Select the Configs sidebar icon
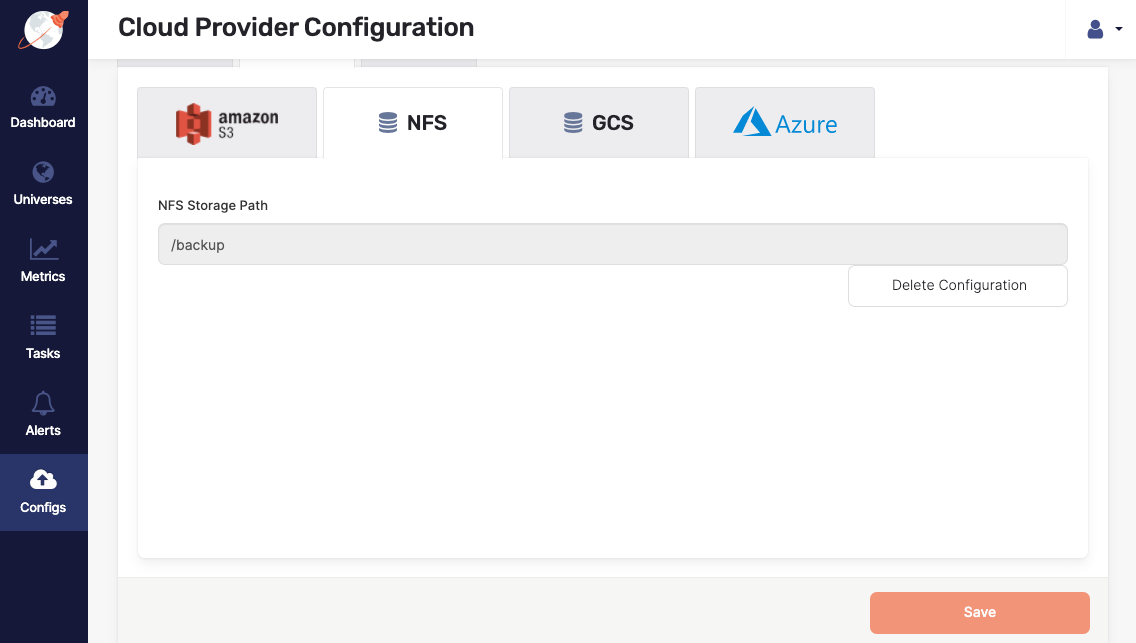The width and height of the screenshot is (1136, 643). click(43, 491)
